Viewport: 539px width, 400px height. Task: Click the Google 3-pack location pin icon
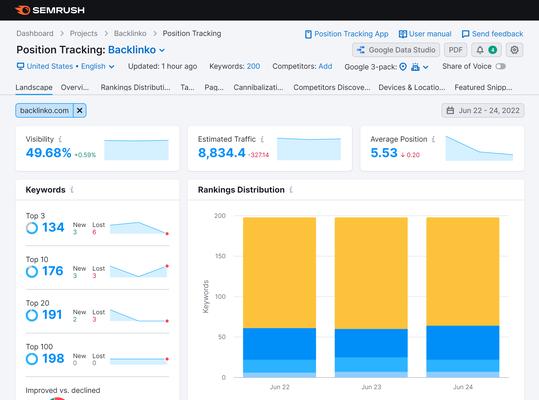[x=403, y=67]
